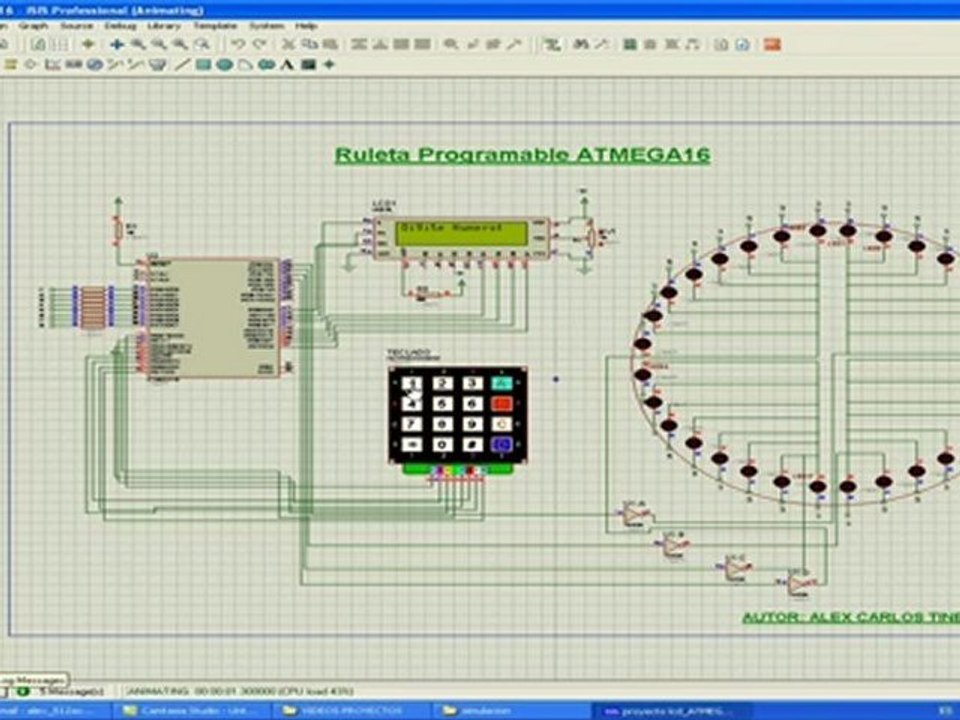
Task: Click the ISIS proyecto taskbar button
Action: coord(670,711)
